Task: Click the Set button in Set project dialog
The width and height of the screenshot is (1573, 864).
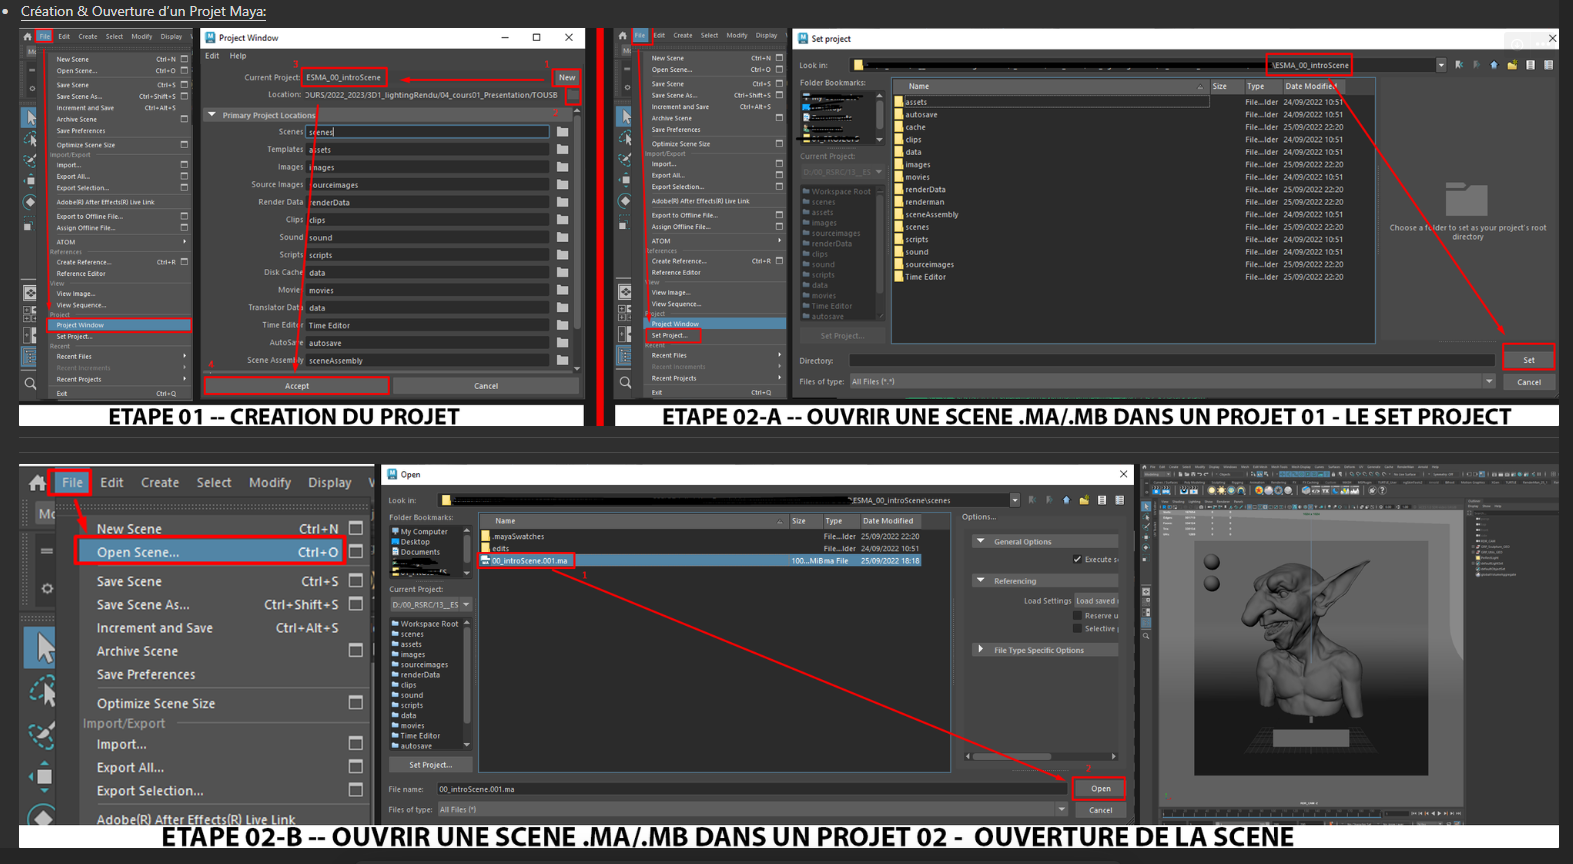Action: tap(1528, 360)
